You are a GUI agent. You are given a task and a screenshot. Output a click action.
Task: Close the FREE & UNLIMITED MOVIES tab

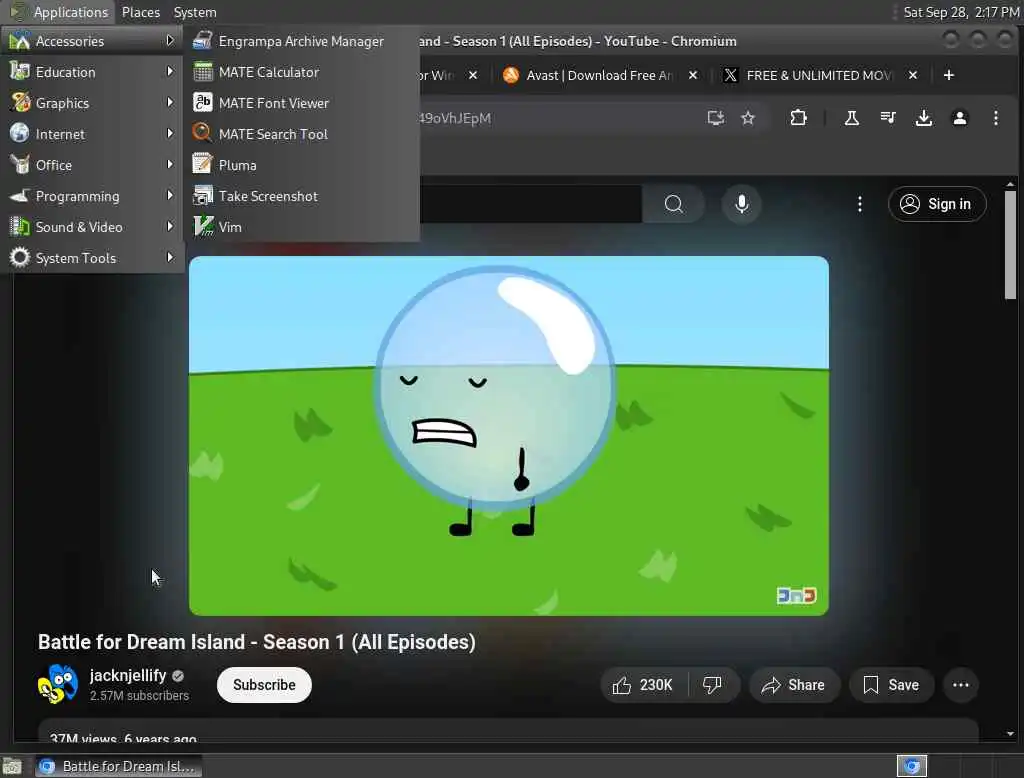tap(913, 75)
